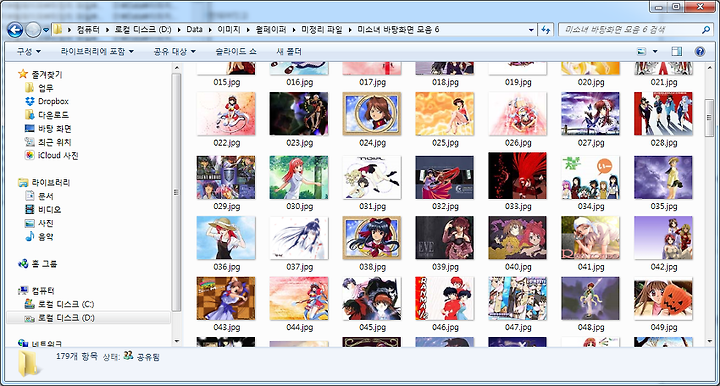Click file list scroll down arrow
The height and width of the screenshot is (386, 720).
click(709, 341)
